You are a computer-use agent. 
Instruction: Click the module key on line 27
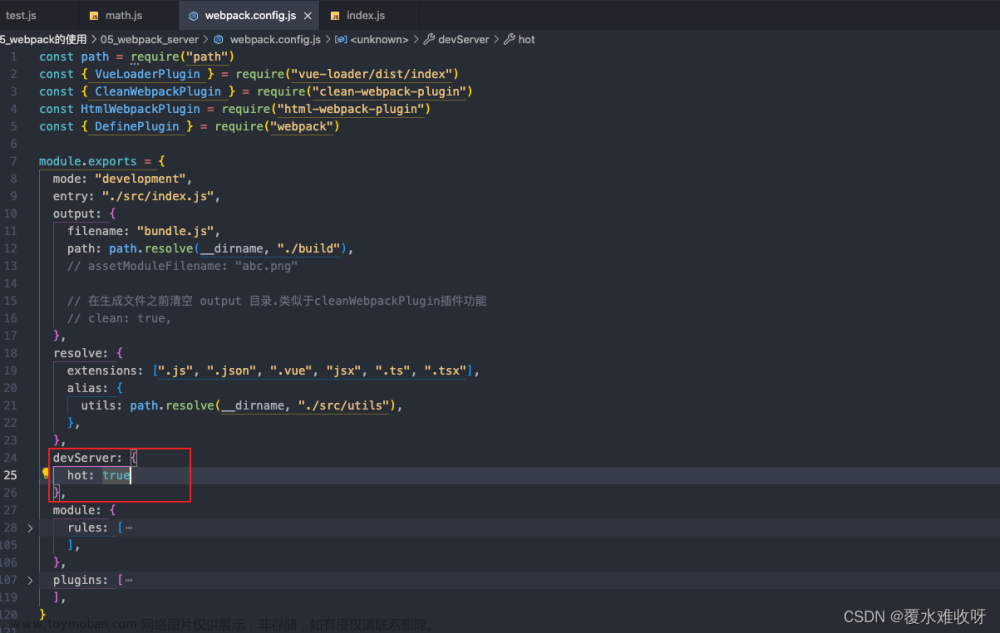point(74,510)
